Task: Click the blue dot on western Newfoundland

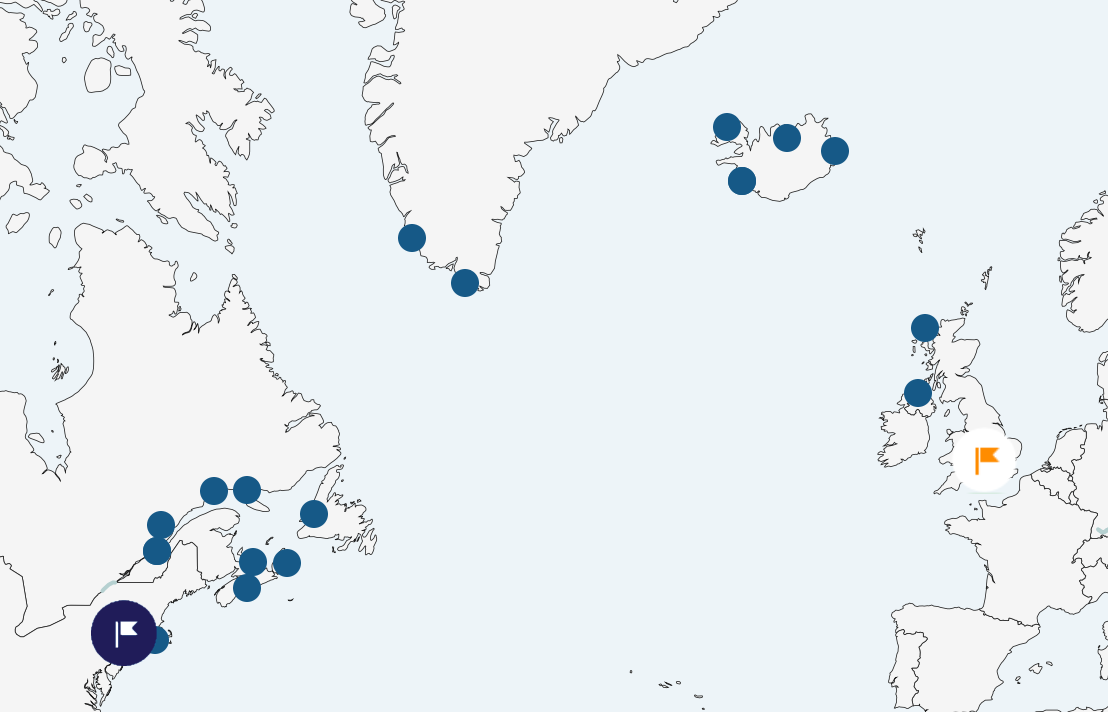Action: coord(314,514)
